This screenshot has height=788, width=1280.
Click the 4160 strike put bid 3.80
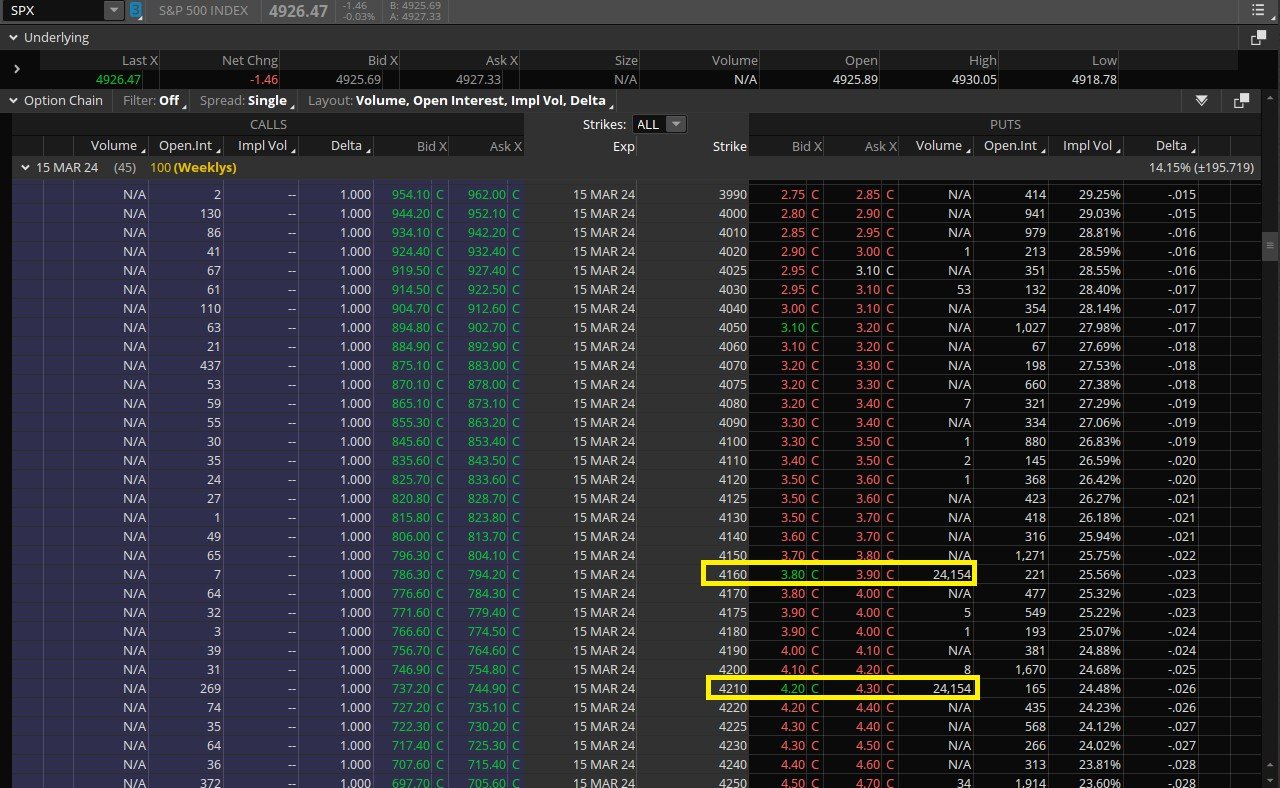792,574
